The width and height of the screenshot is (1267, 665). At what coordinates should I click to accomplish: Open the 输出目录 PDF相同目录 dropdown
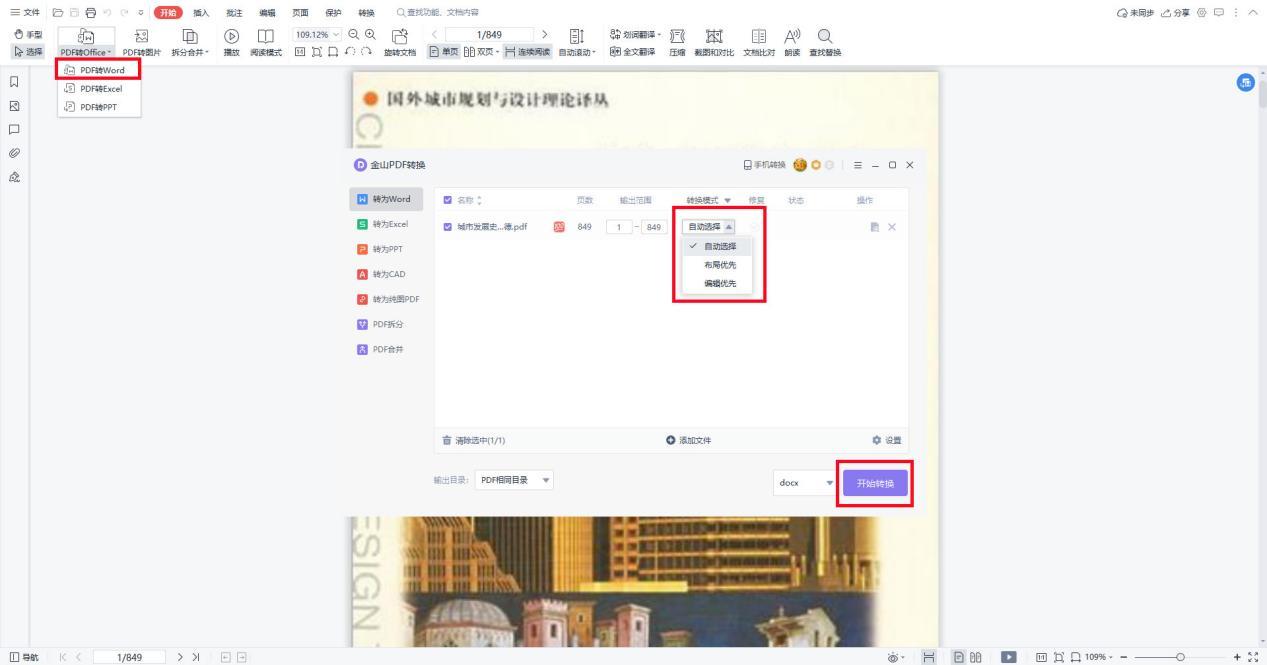[x=515, y=480]
